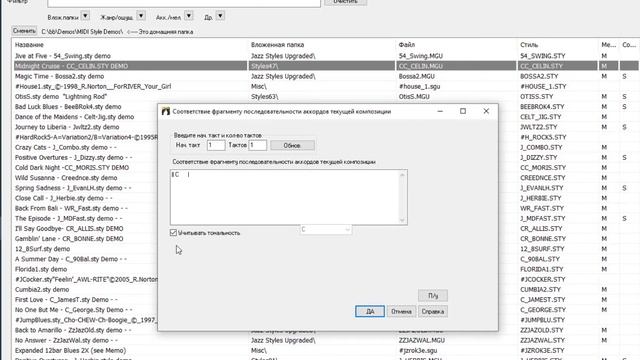Click the chord text area scroll down arrow
640x360 pixels.
point(402,220)
